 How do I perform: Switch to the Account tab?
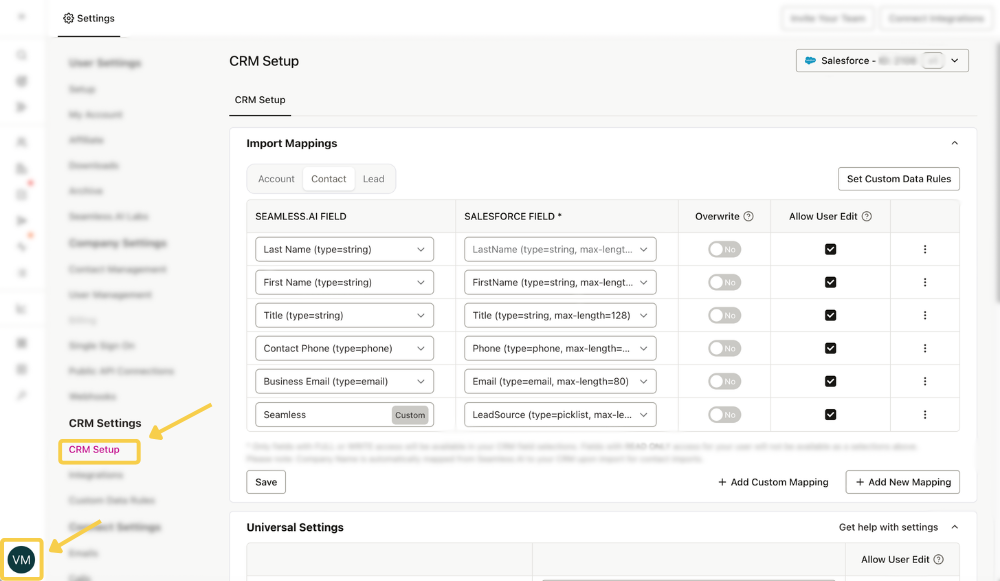tap(275, 178)
